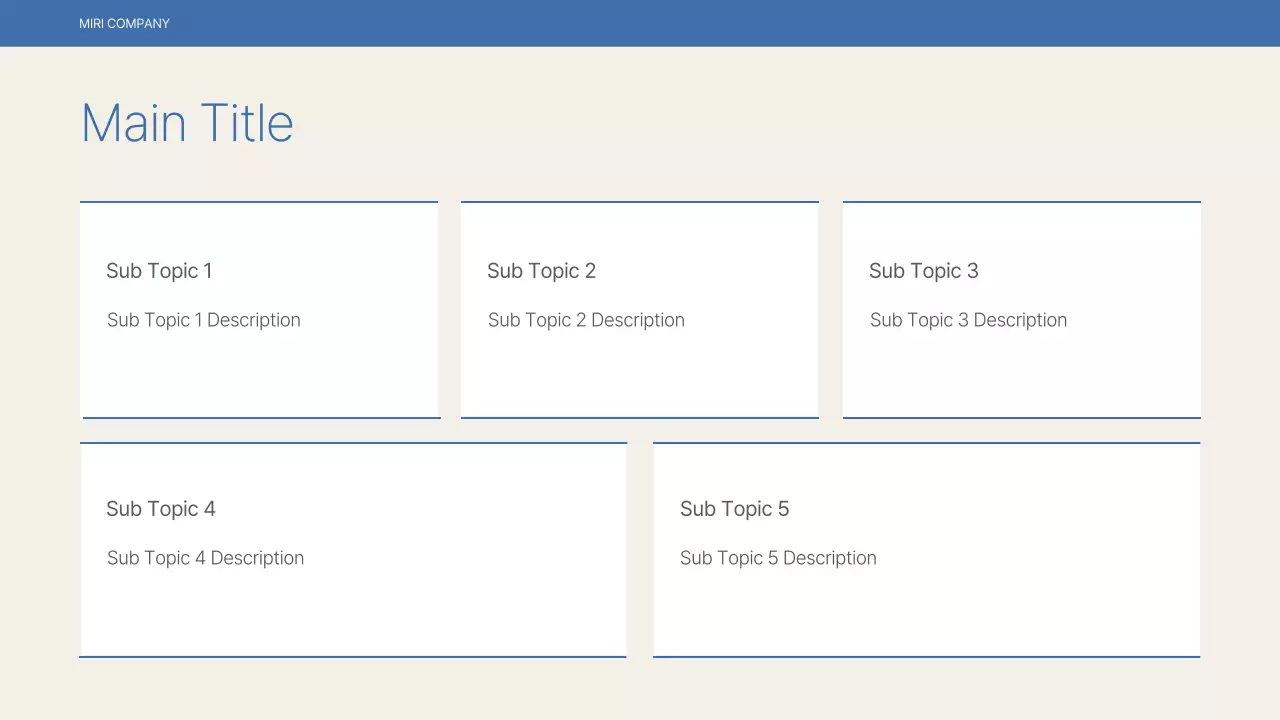1280x720 pixels.
Task: Click the Sub Topic 2 Description text
Action: pyautogui.click(x=586, y=320)
